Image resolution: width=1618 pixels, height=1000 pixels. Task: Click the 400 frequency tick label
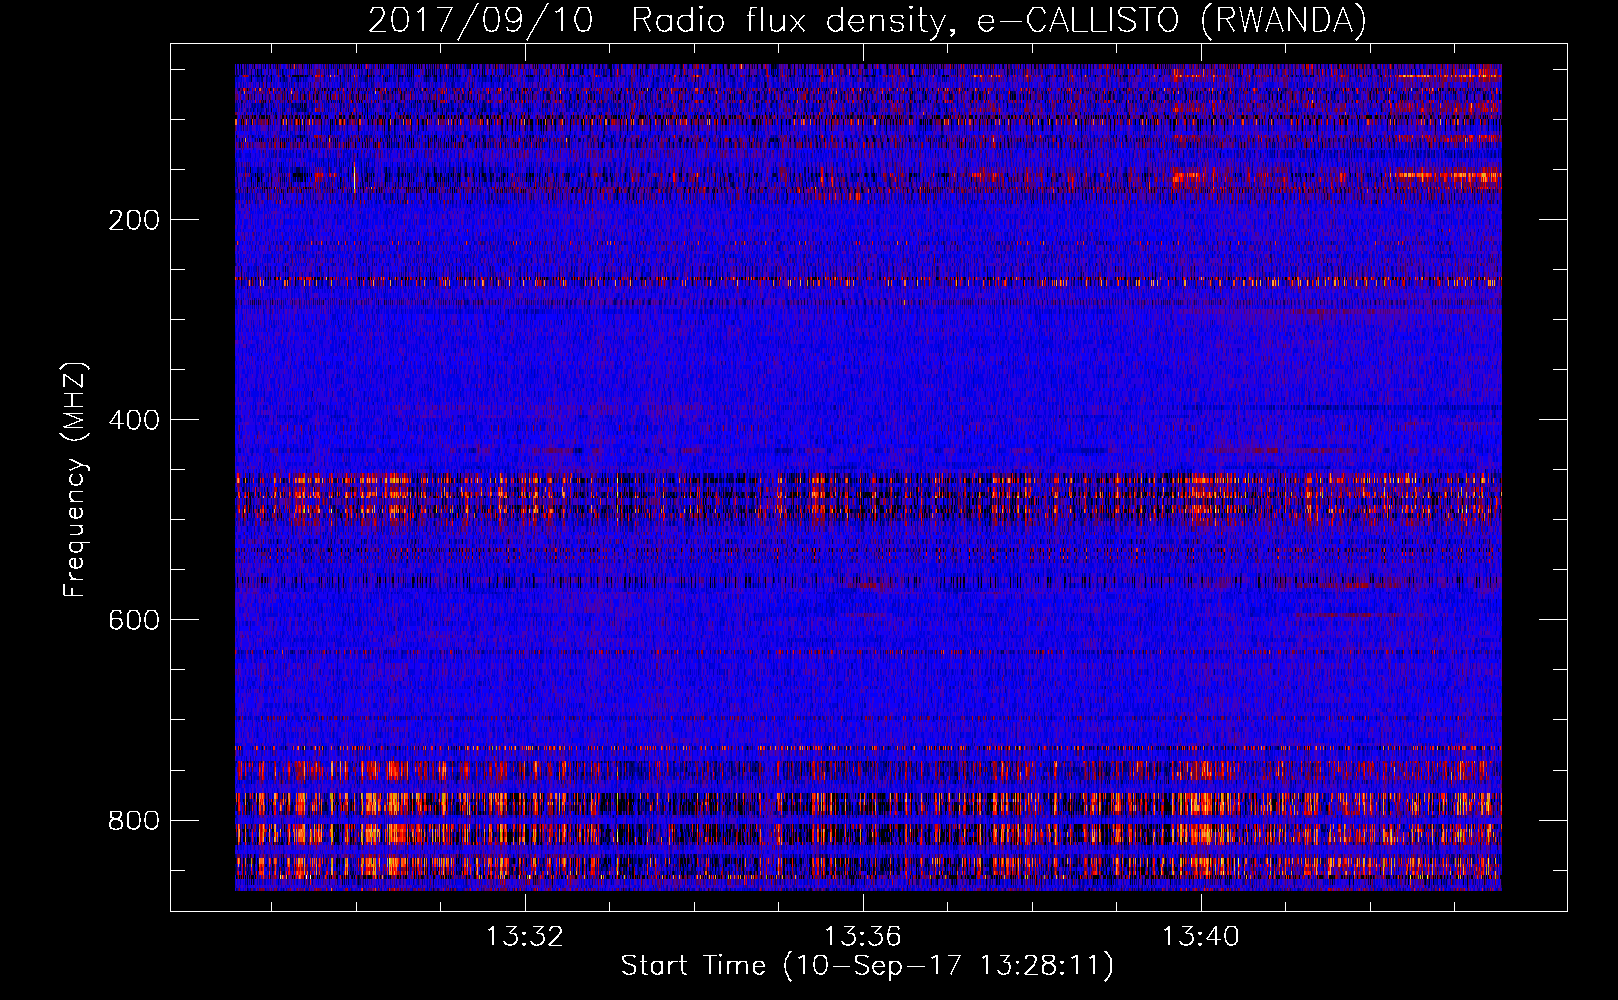[x=134, y=420]
